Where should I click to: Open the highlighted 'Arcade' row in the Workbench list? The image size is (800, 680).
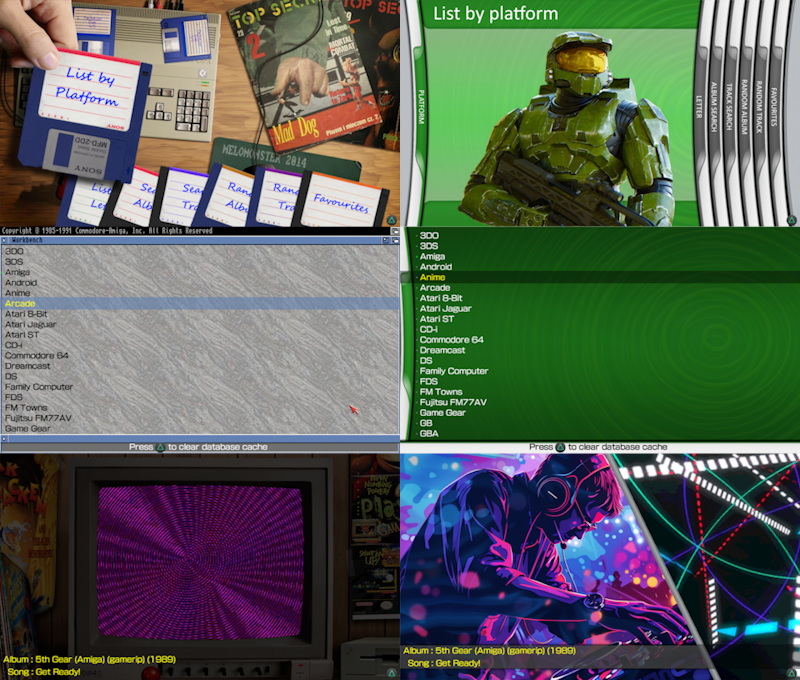coord(200,304)
